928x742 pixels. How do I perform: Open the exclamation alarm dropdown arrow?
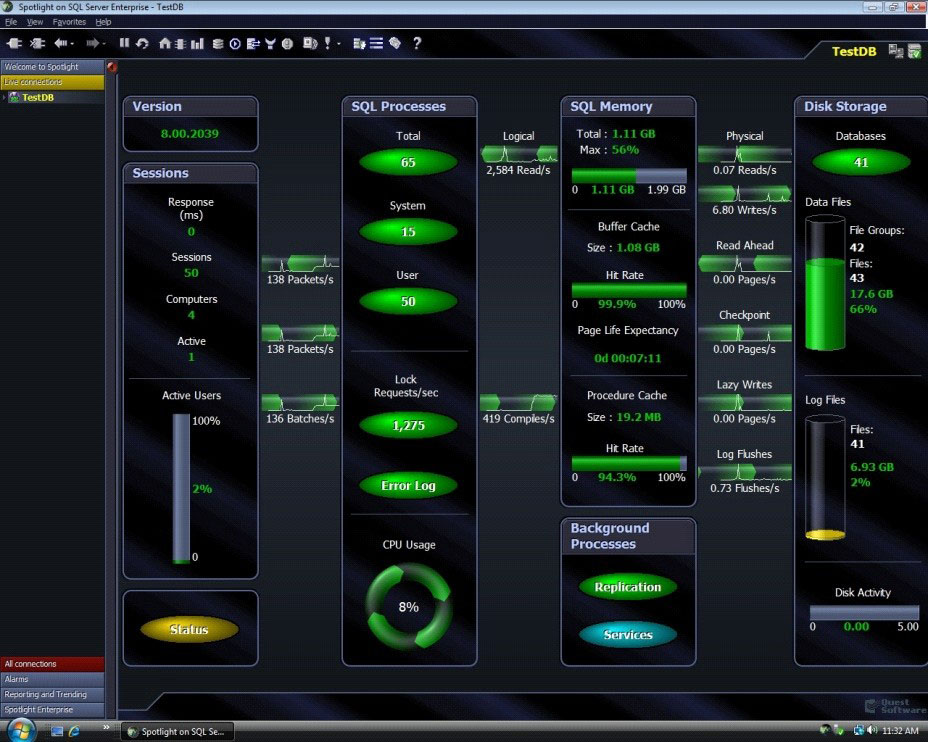pos(338,44)
